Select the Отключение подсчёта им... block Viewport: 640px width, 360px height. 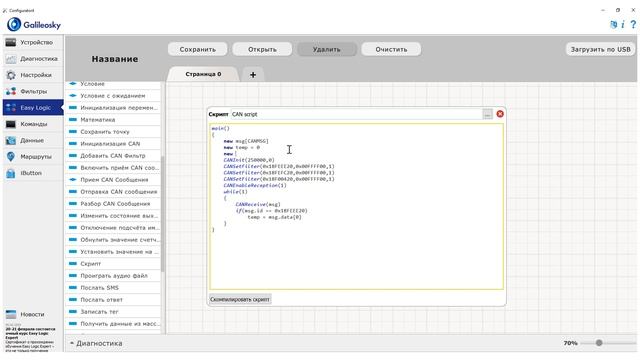point(113,228)
